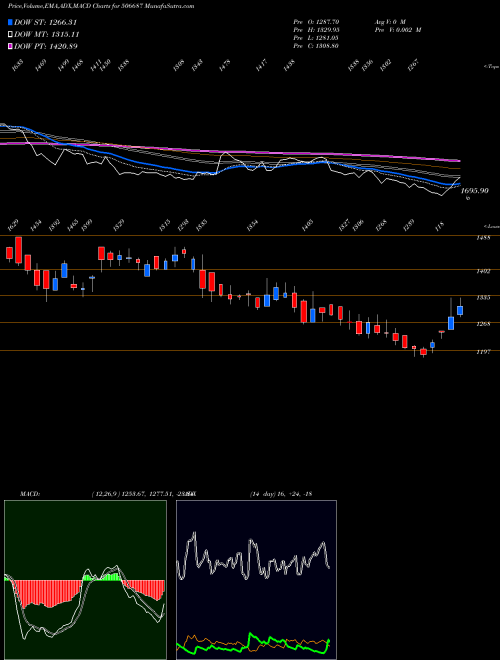Click the blue DOW ST legend swatch

click(x=11, y=22)
